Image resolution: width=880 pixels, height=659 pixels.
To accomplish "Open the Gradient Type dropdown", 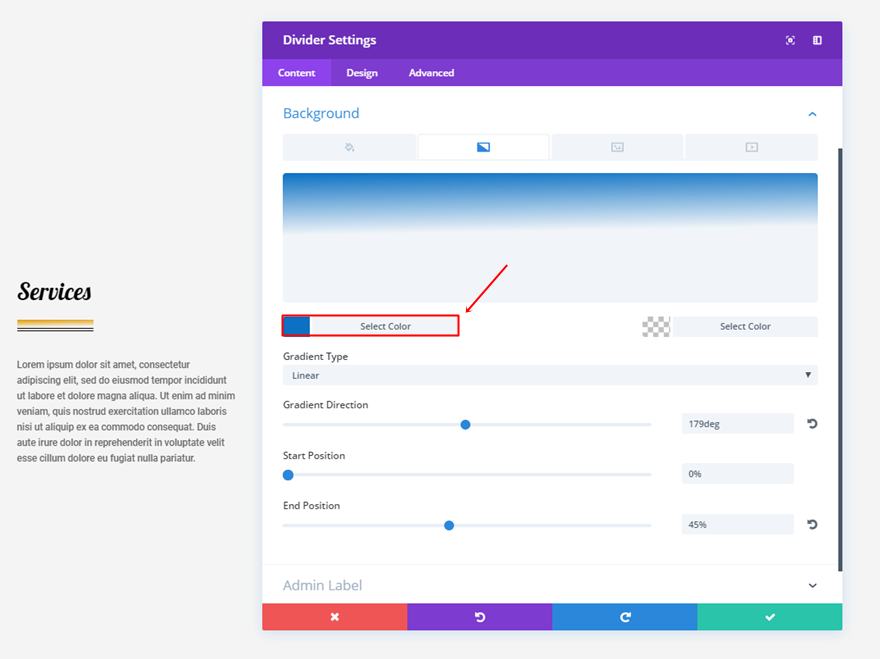I will [550, 375].
